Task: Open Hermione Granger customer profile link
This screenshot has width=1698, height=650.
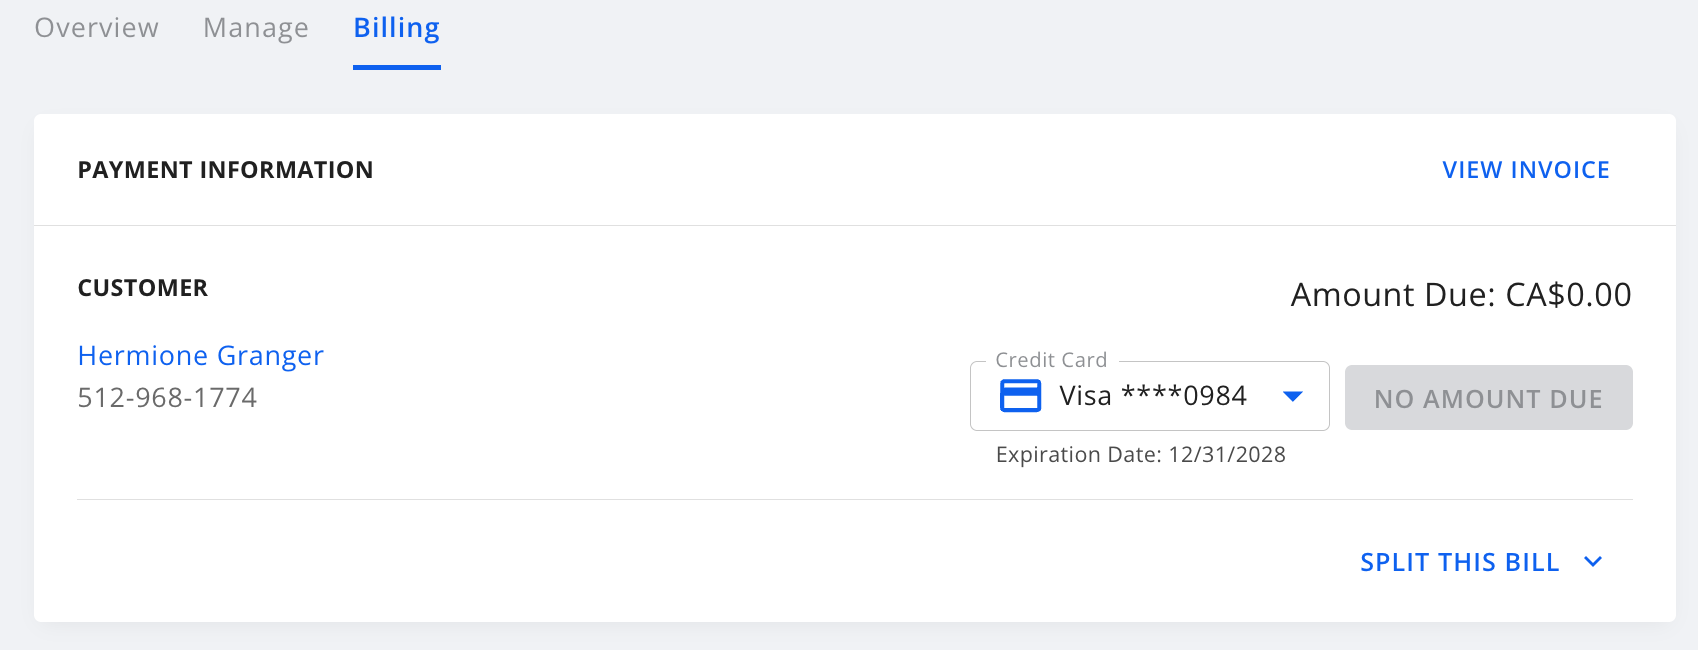Action: (201, 356)
